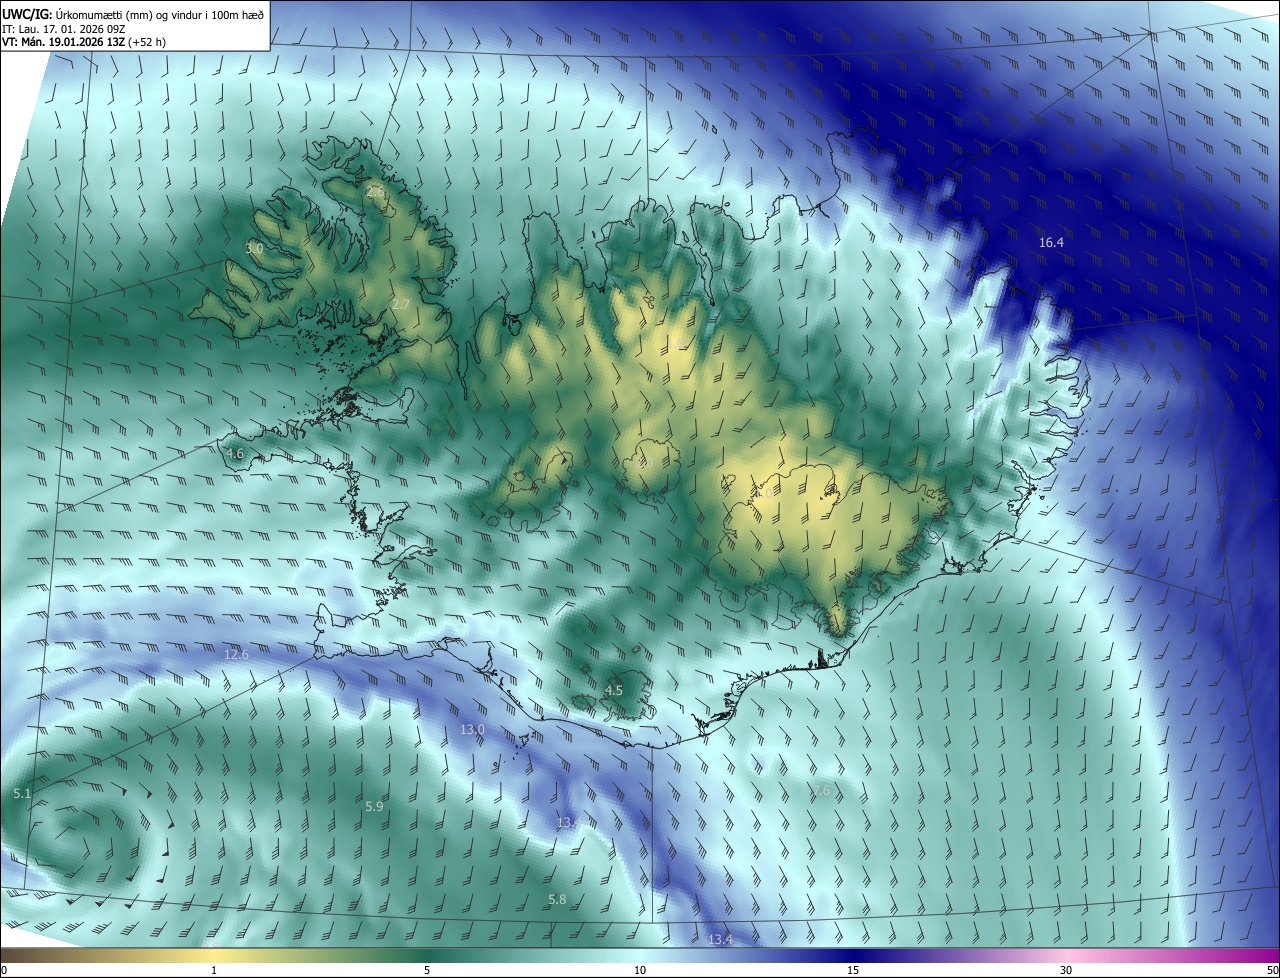
Task: Click the 13.0 value label on the map
Action: point(472,730)
